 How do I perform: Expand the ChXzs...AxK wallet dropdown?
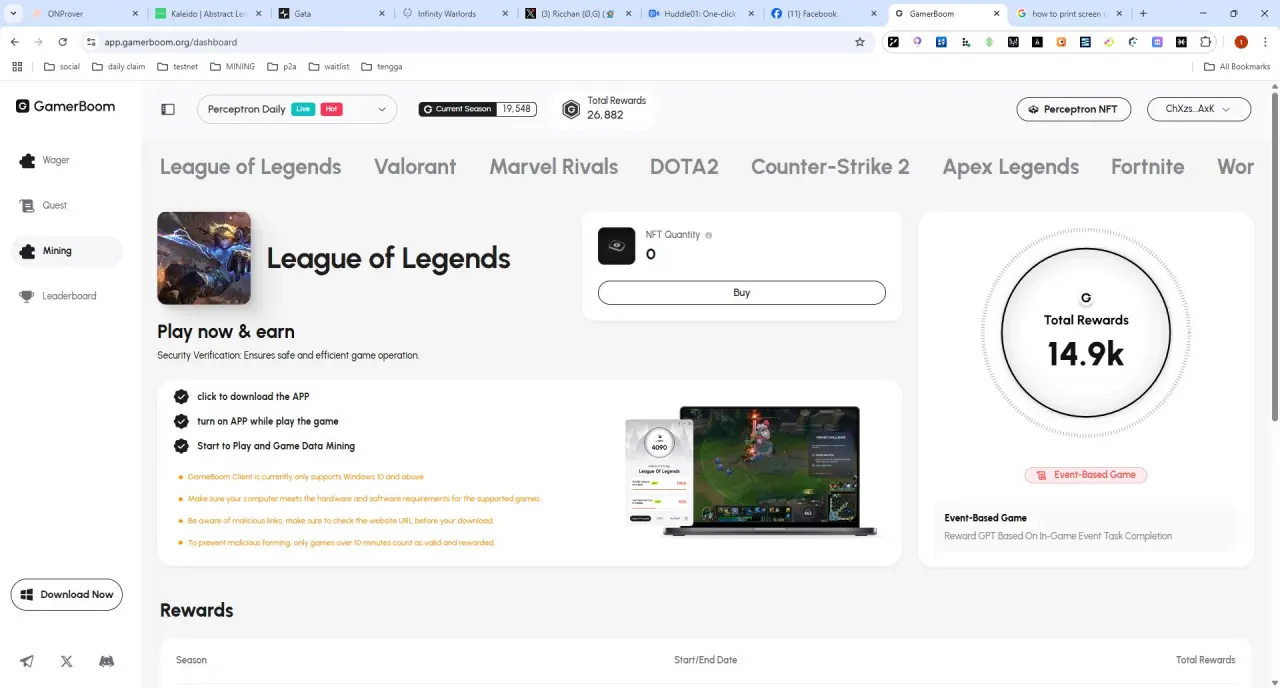pyautogui.click(x=1199, y=109)
